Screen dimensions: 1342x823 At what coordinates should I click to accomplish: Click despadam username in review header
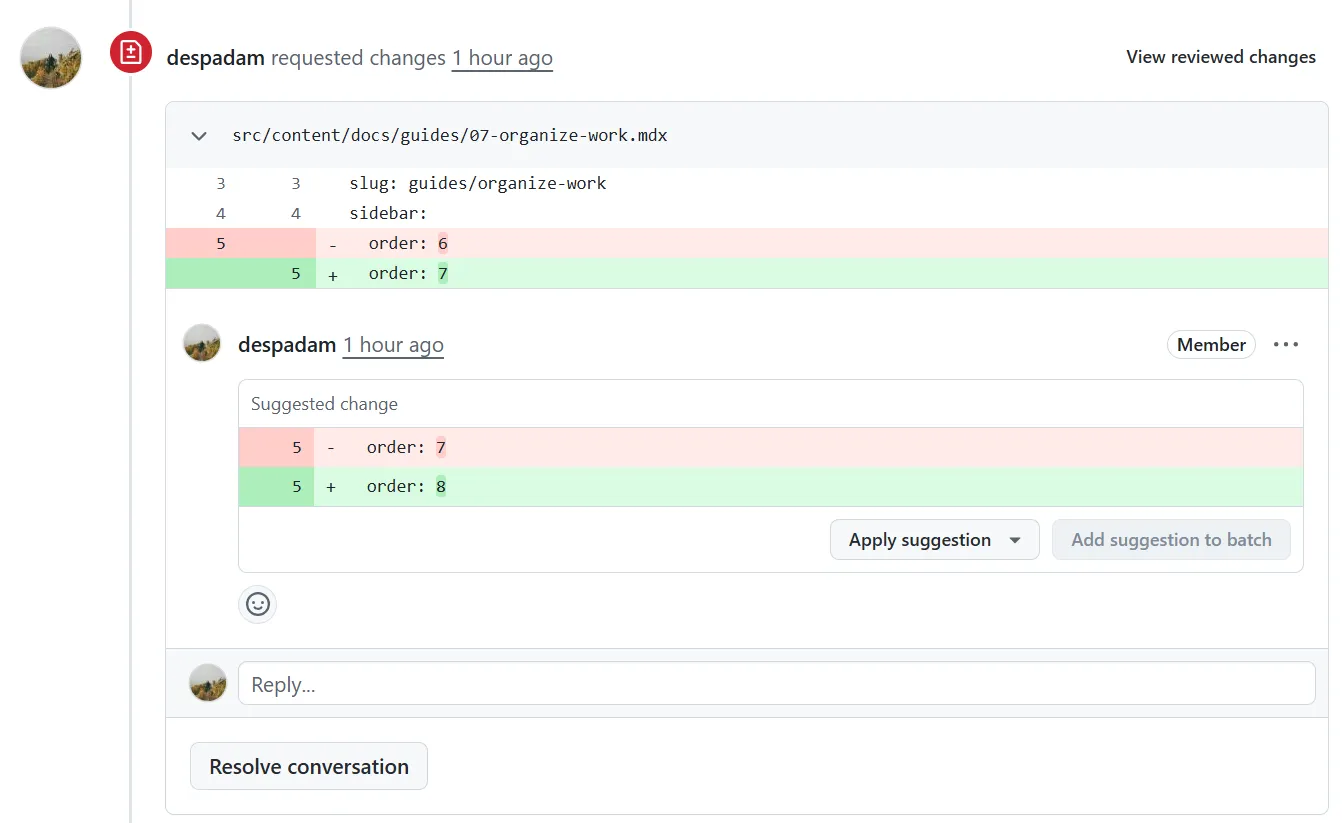216,58
